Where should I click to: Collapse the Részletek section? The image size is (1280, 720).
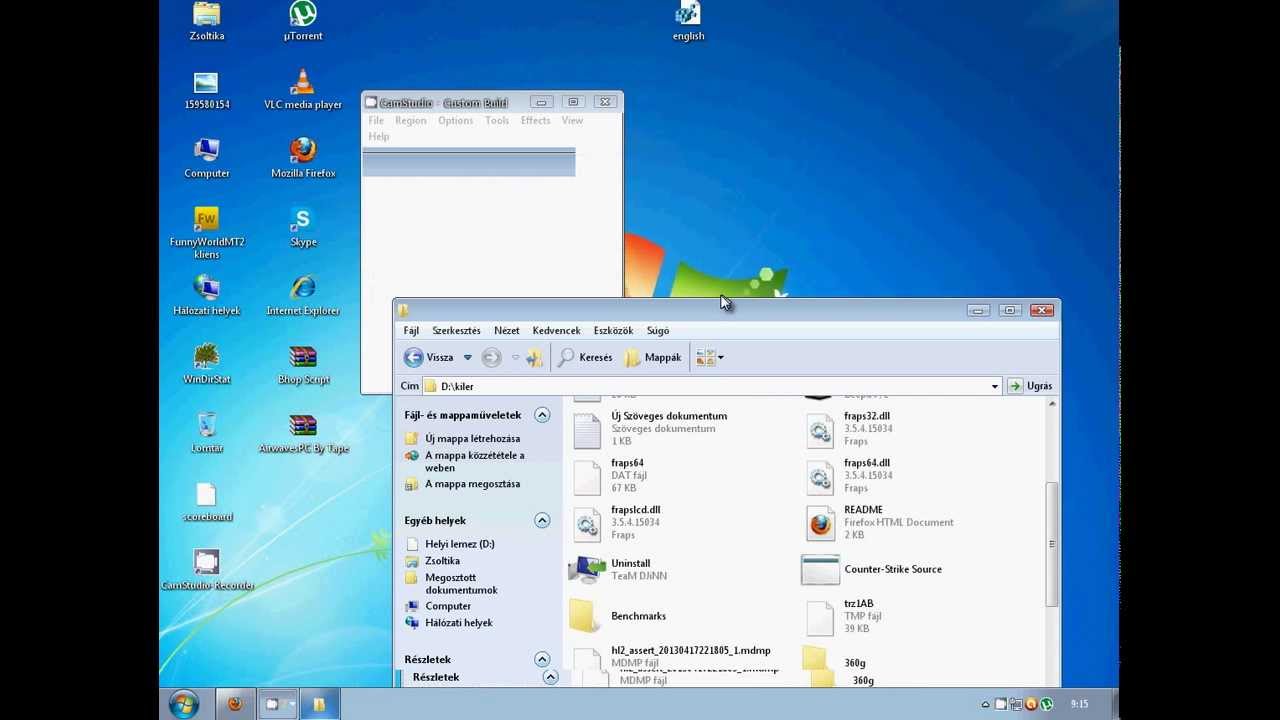(x=542, y=659)
